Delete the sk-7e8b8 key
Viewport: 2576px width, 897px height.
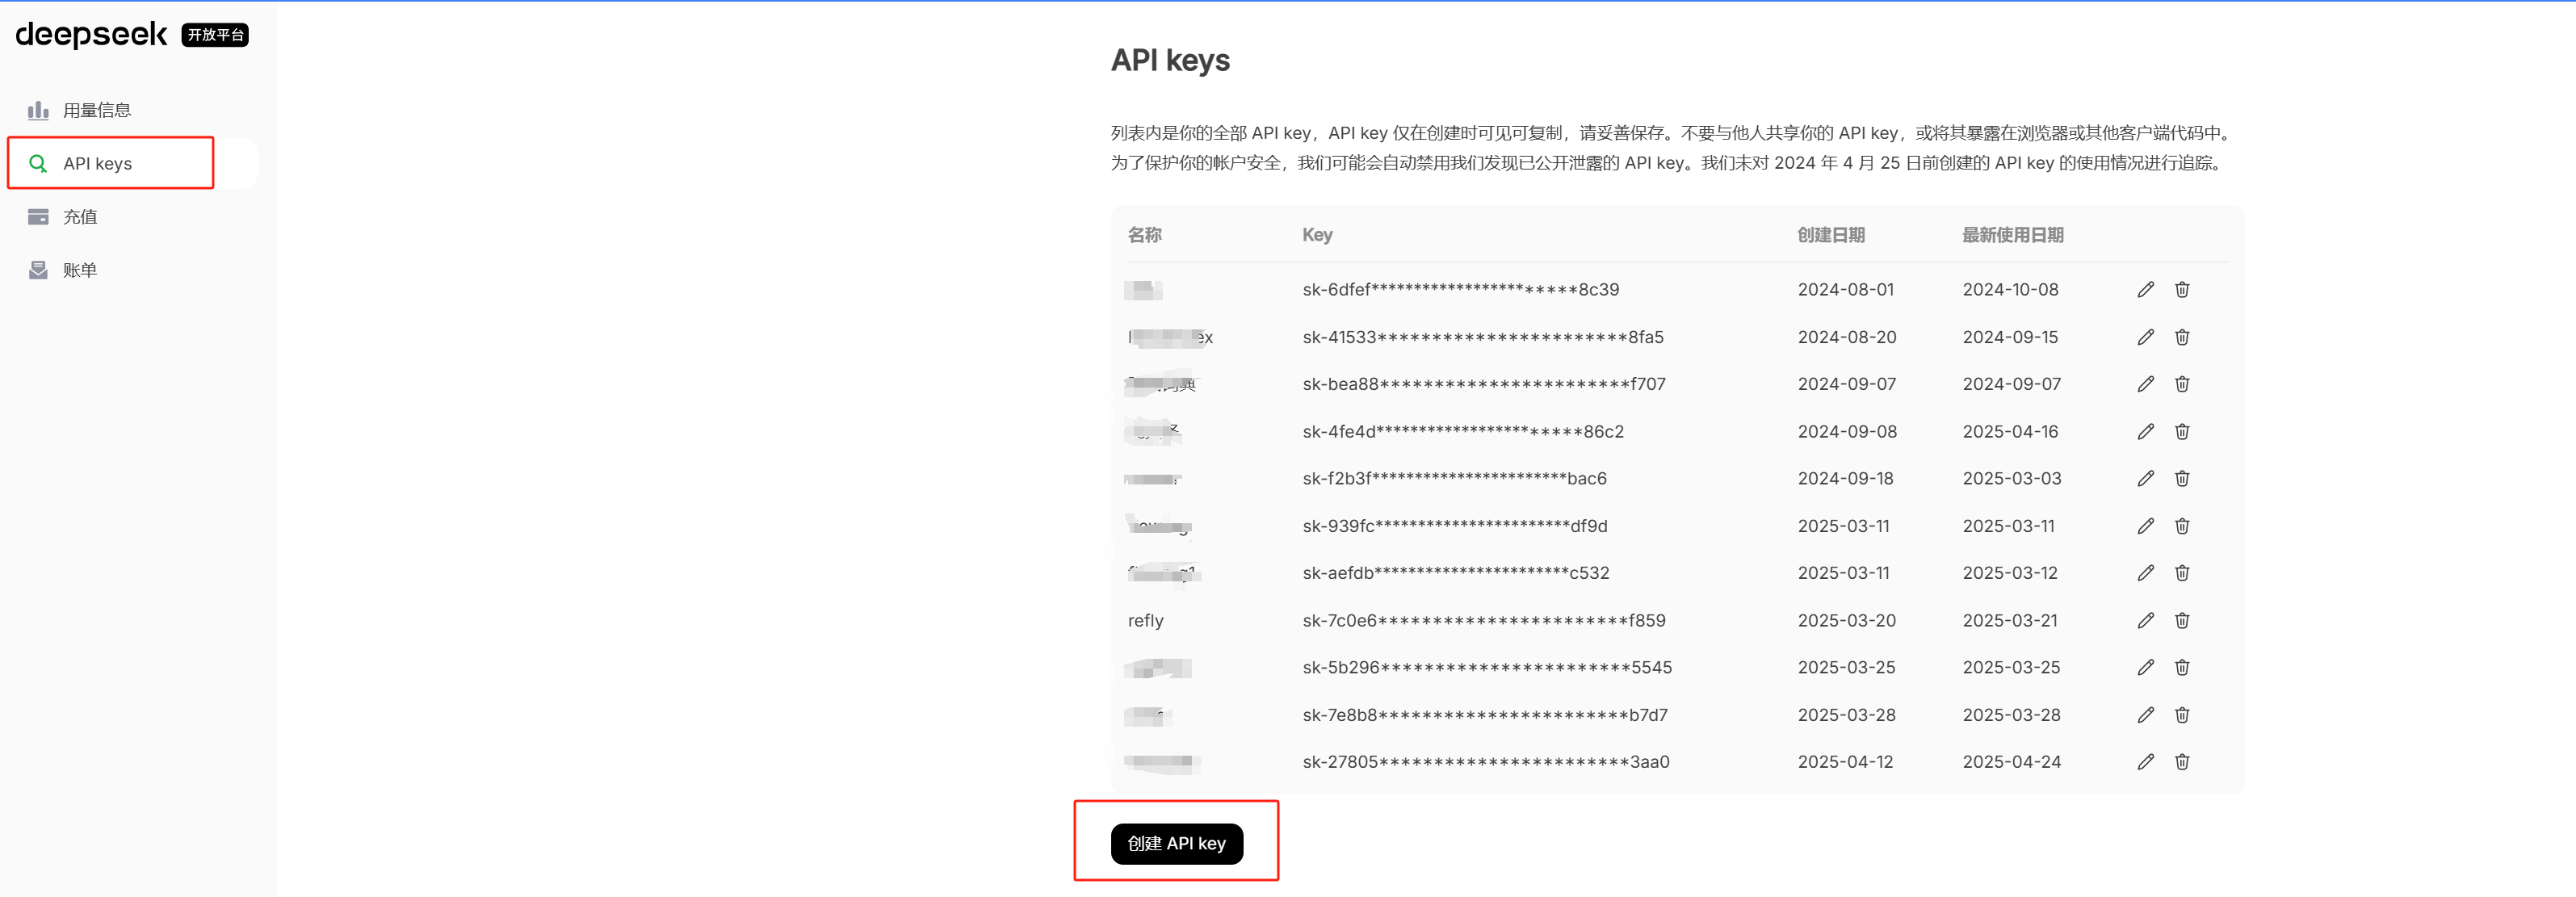tap(2182, 715)
